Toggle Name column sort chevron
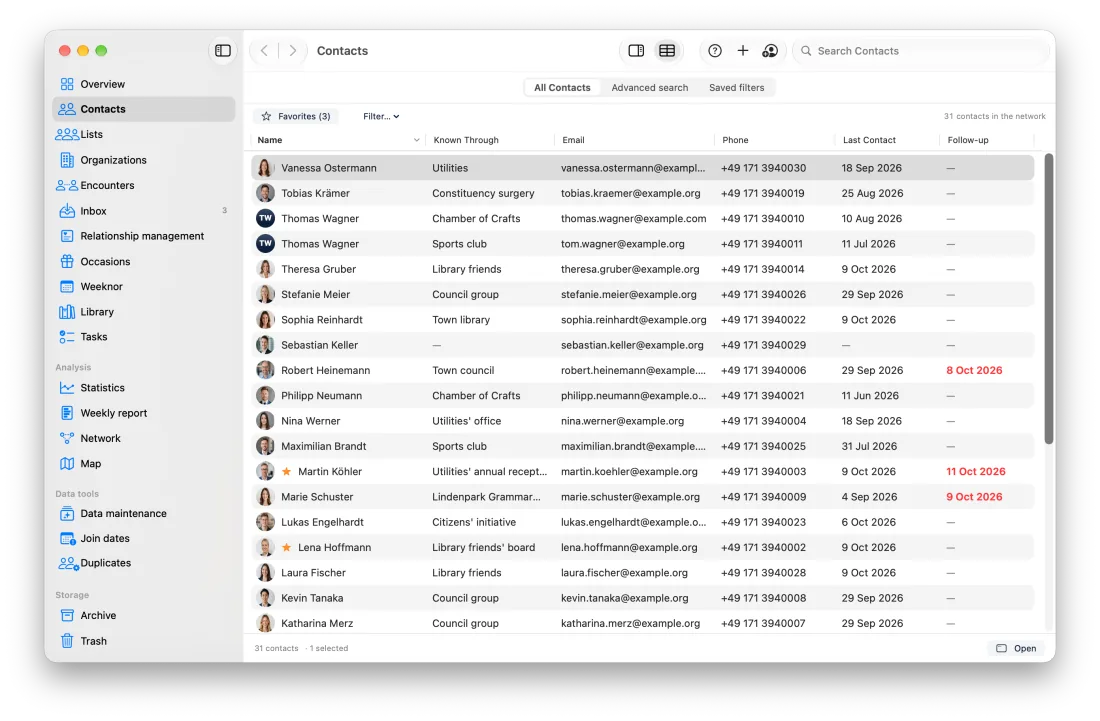The image size is (1100, 721). [417, 140]
